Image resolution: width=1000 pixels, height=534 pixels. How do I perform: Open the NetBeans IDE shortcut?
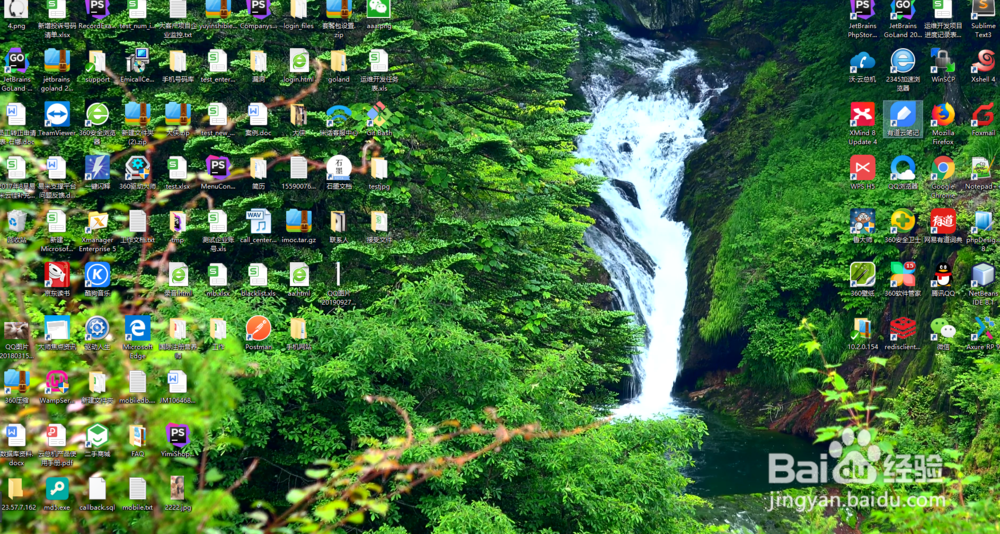click(x=983, y=274)
